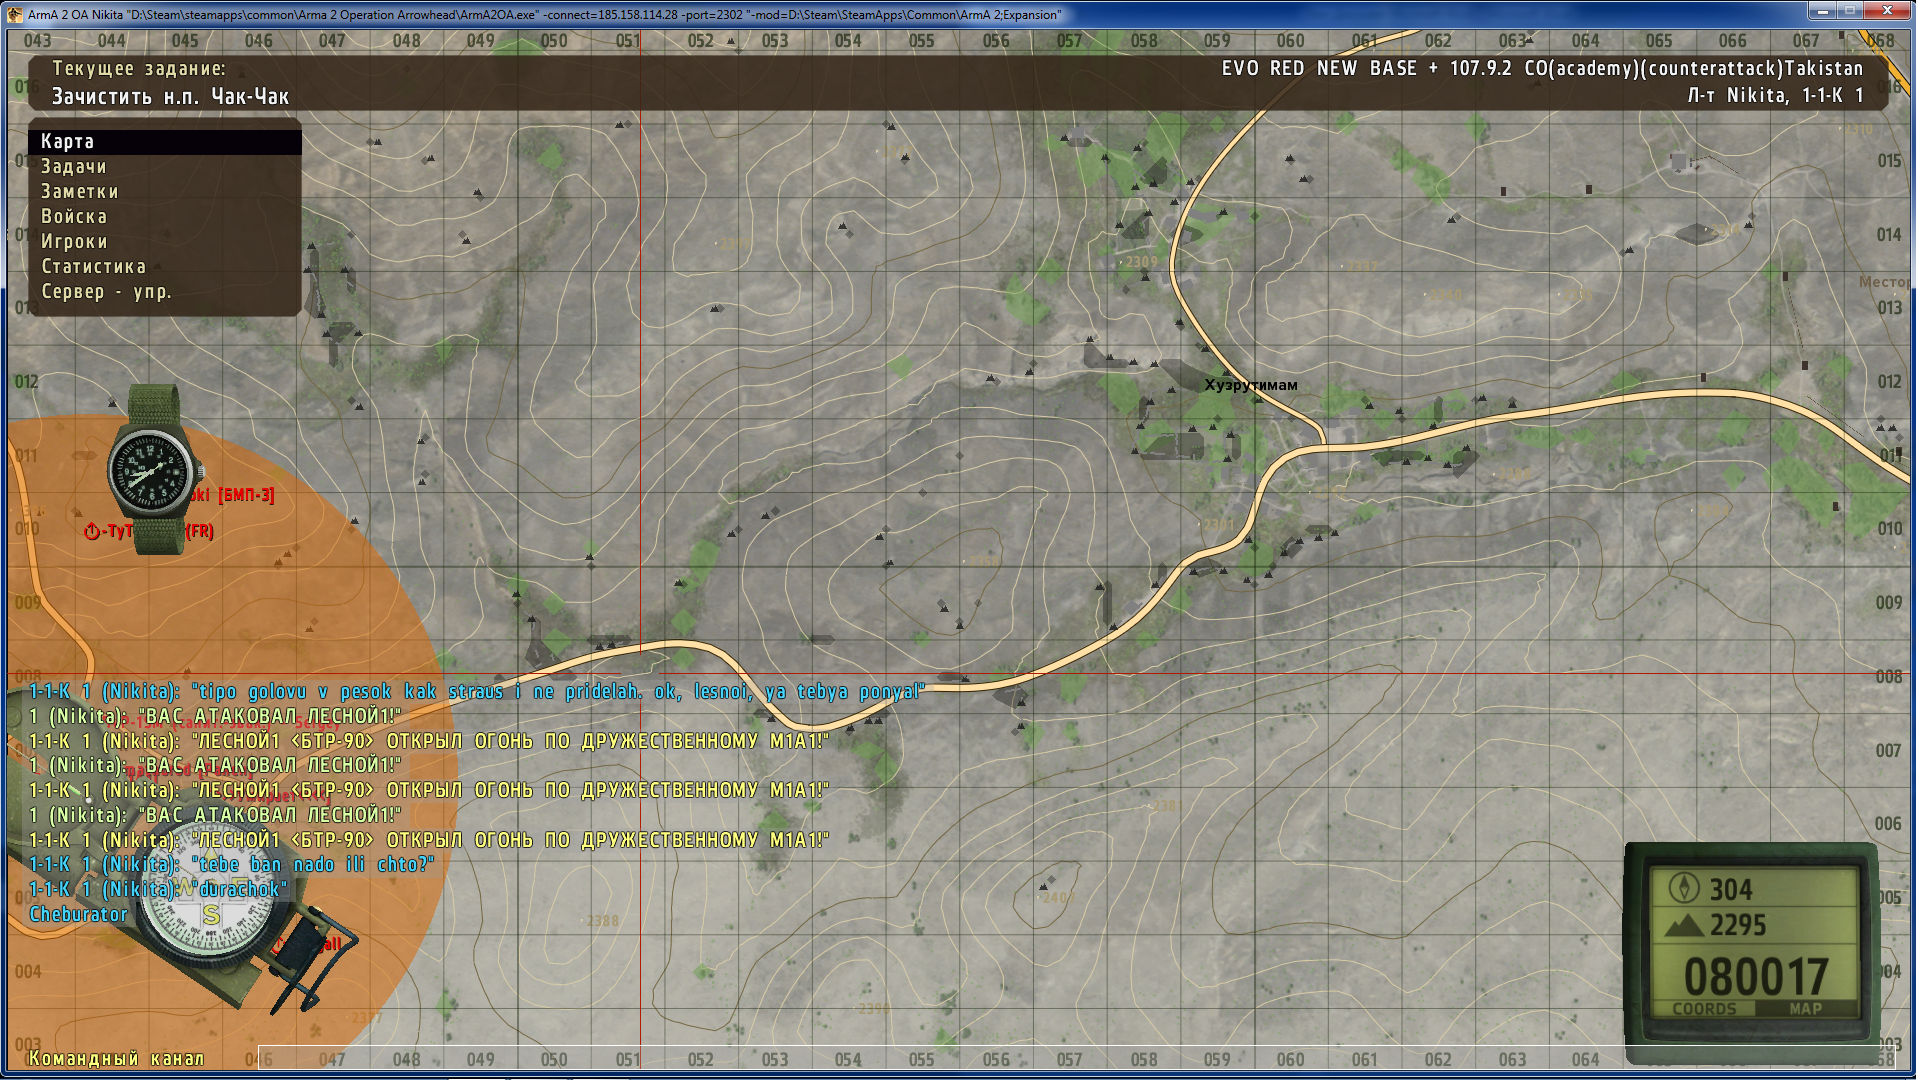This screenshot has width=1916, height=1080.
Task: Click player info Л-т Nikita, 1-1-К 1
Action: click(x=1775, y=95)
